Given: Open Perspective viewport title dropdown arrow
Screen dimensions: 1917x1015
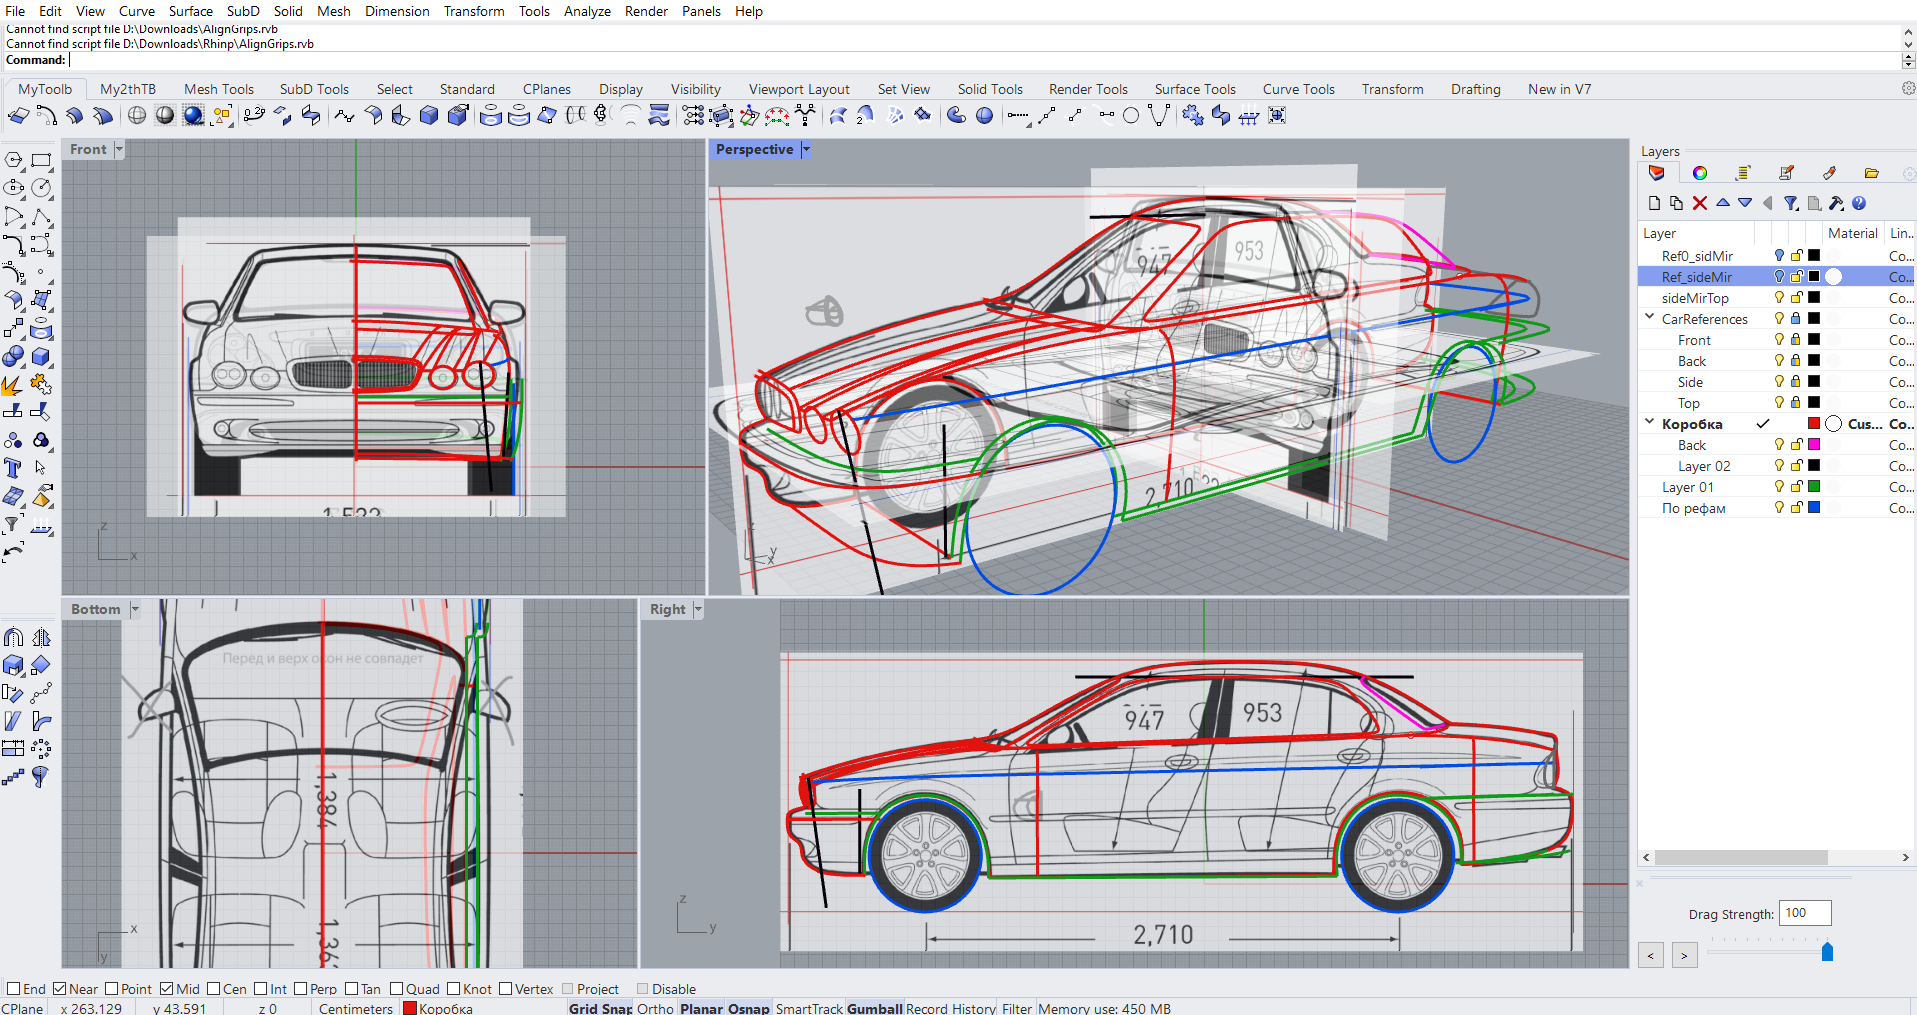Looking at the screenshot, I should coord(805,149).
